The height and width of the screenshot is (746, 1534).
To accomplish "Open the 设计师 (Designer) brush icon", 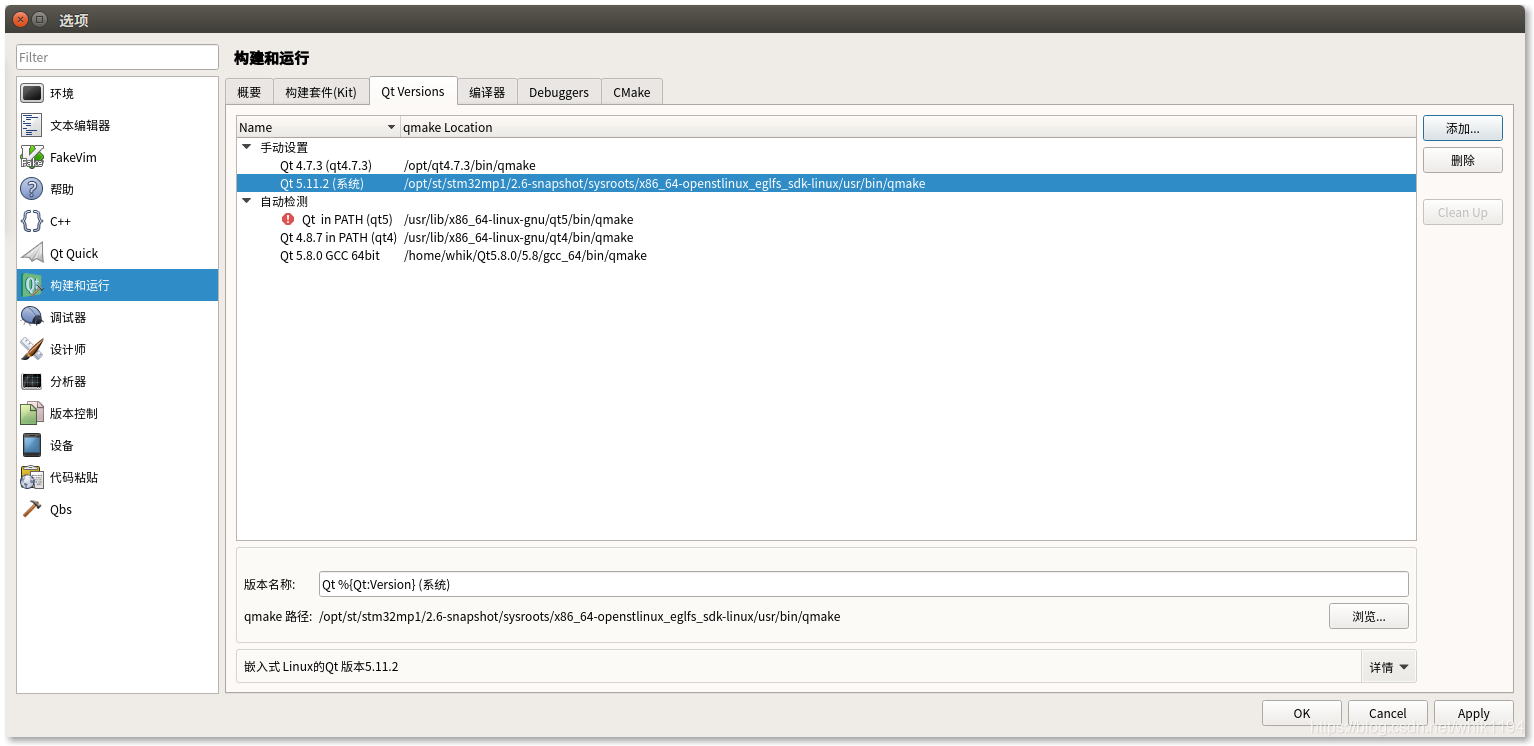I will (x=32, y=349).
